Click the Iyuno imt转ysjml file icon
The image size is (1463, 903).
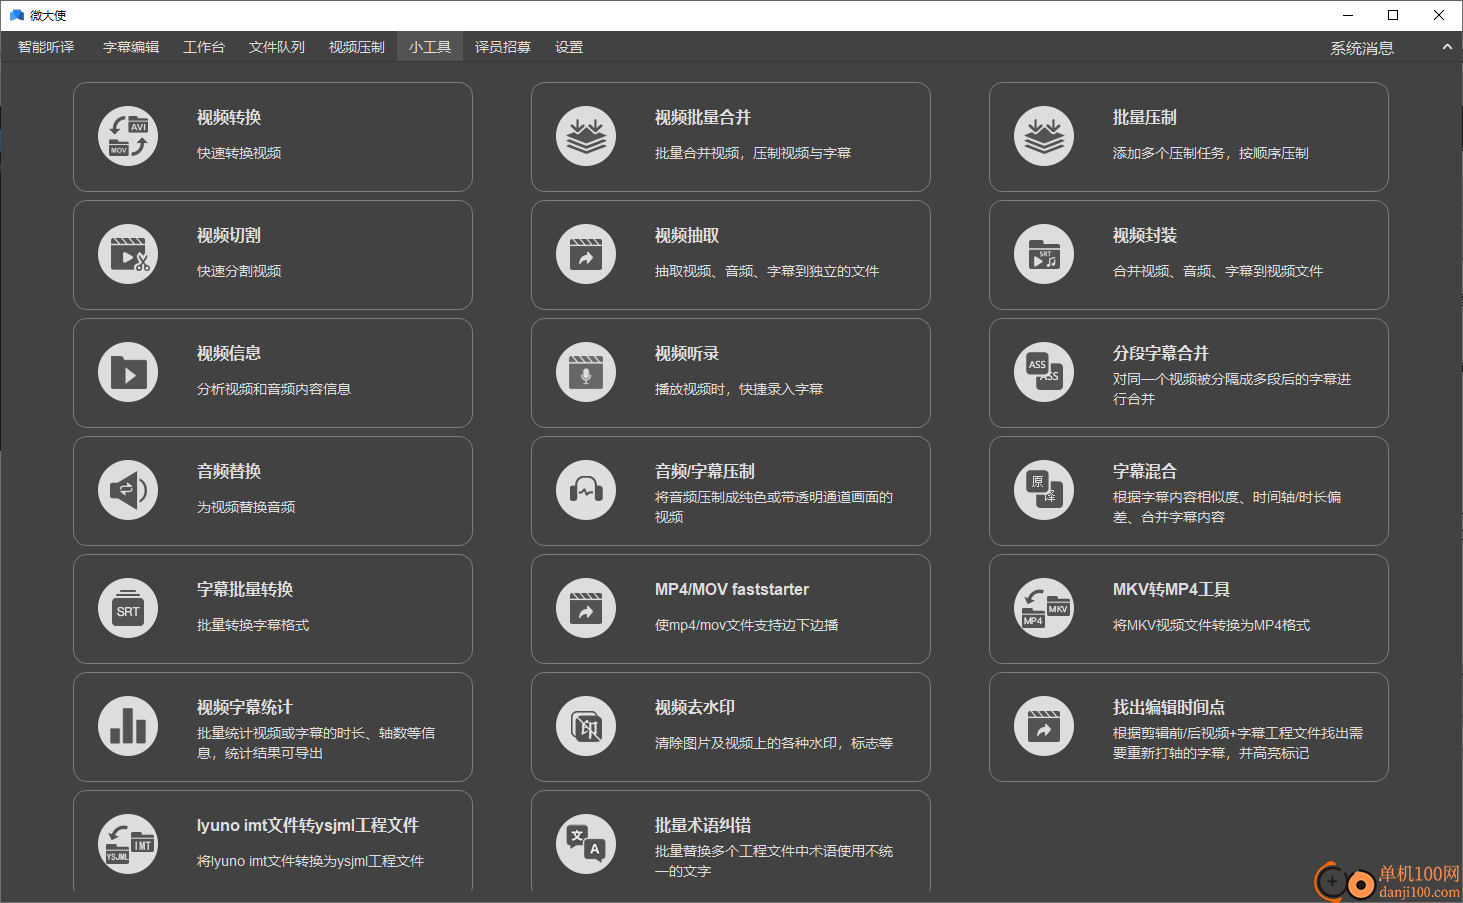[128, 844]
